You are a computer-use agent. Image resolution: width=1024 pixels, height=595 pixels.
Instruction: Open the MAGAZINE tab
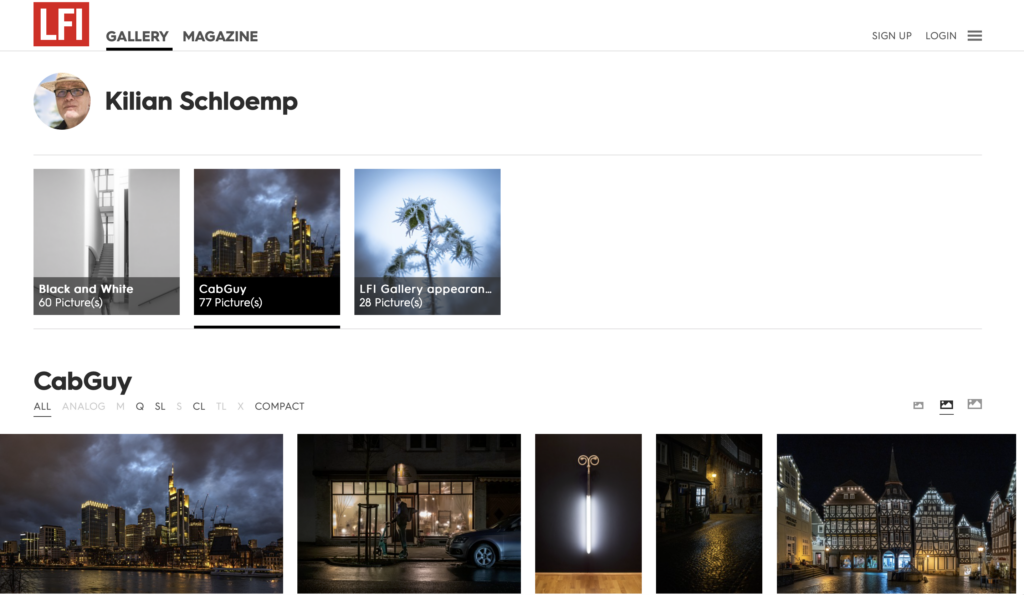point(220,37)
